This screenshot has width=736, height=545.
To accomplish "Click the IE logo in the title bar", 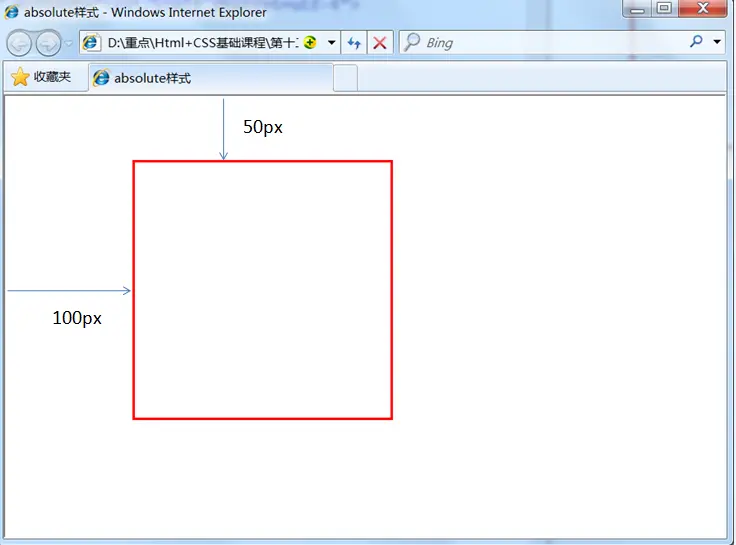I will coord(12,12).
